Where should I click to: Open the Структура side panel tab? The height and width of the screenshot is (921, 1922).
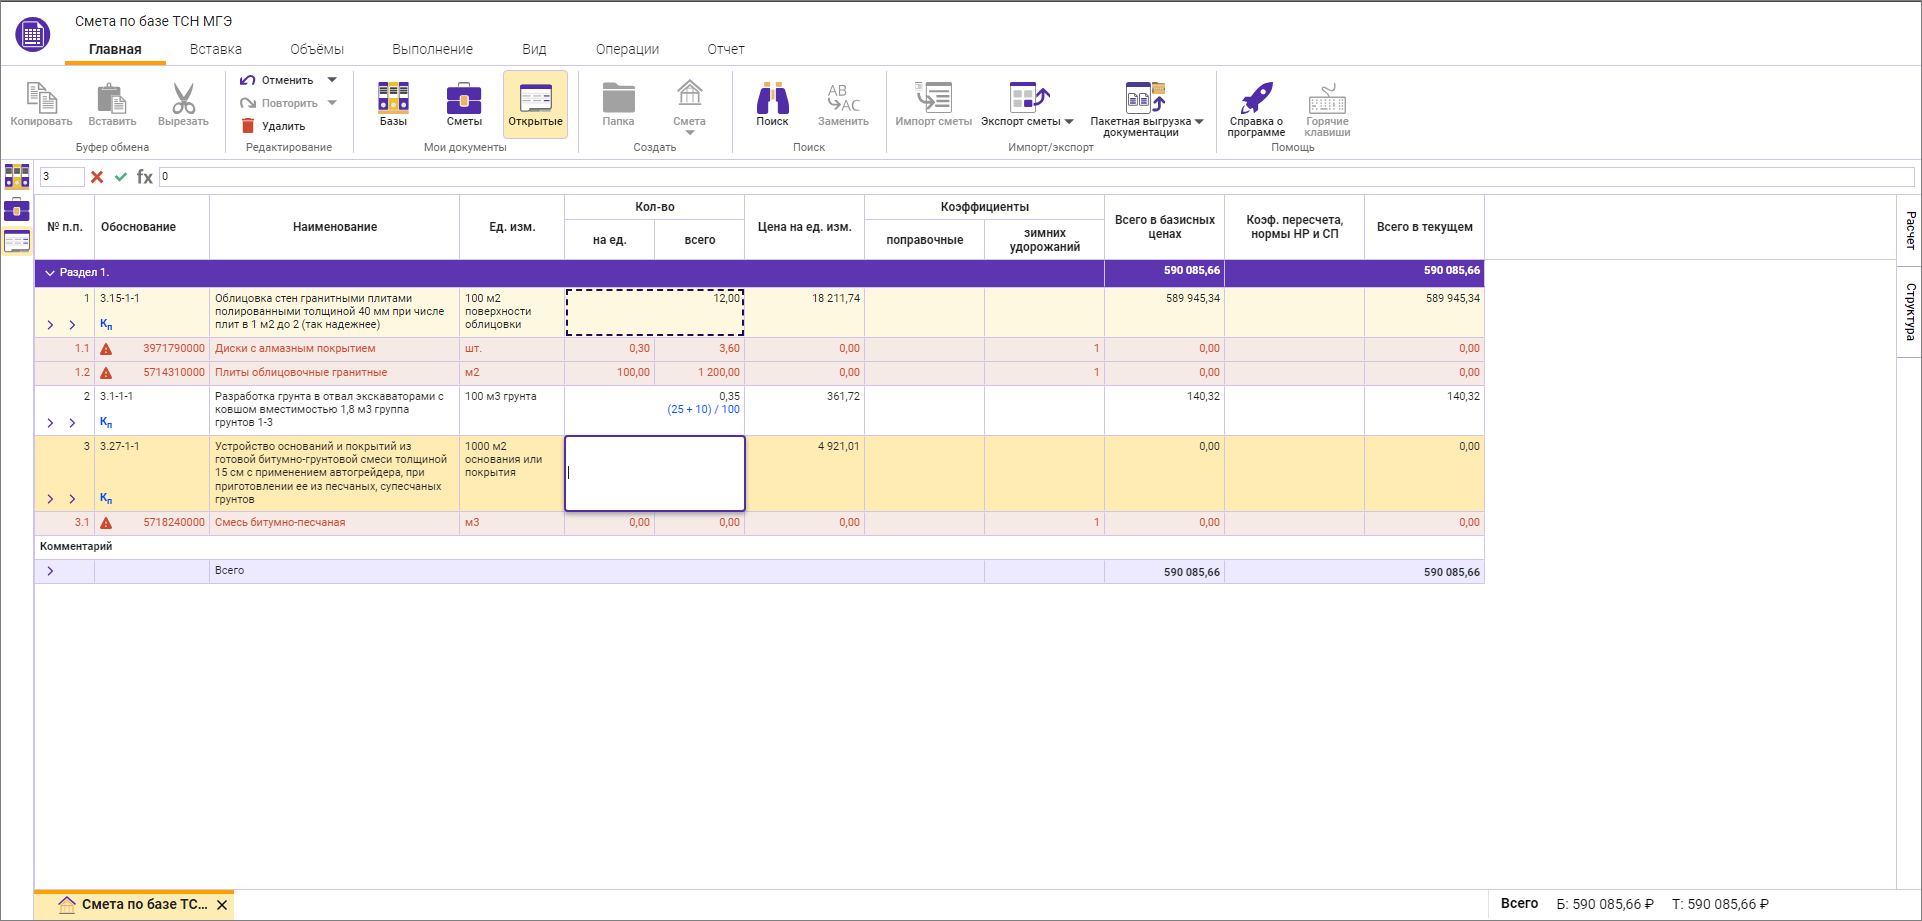(x=1910, y=311)
